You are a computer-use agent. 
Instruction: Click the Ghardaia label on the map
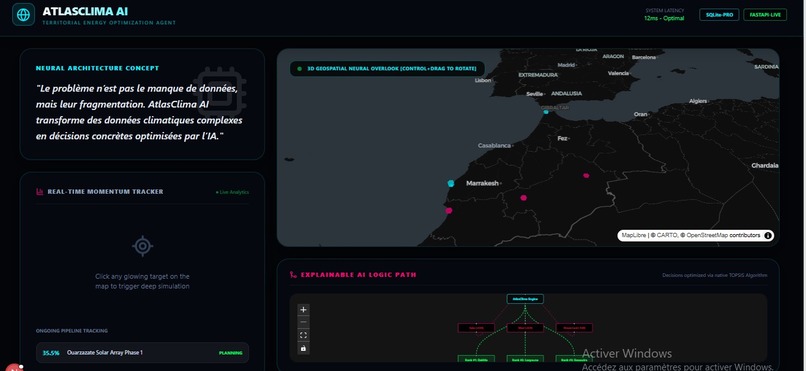click(764, 165)
